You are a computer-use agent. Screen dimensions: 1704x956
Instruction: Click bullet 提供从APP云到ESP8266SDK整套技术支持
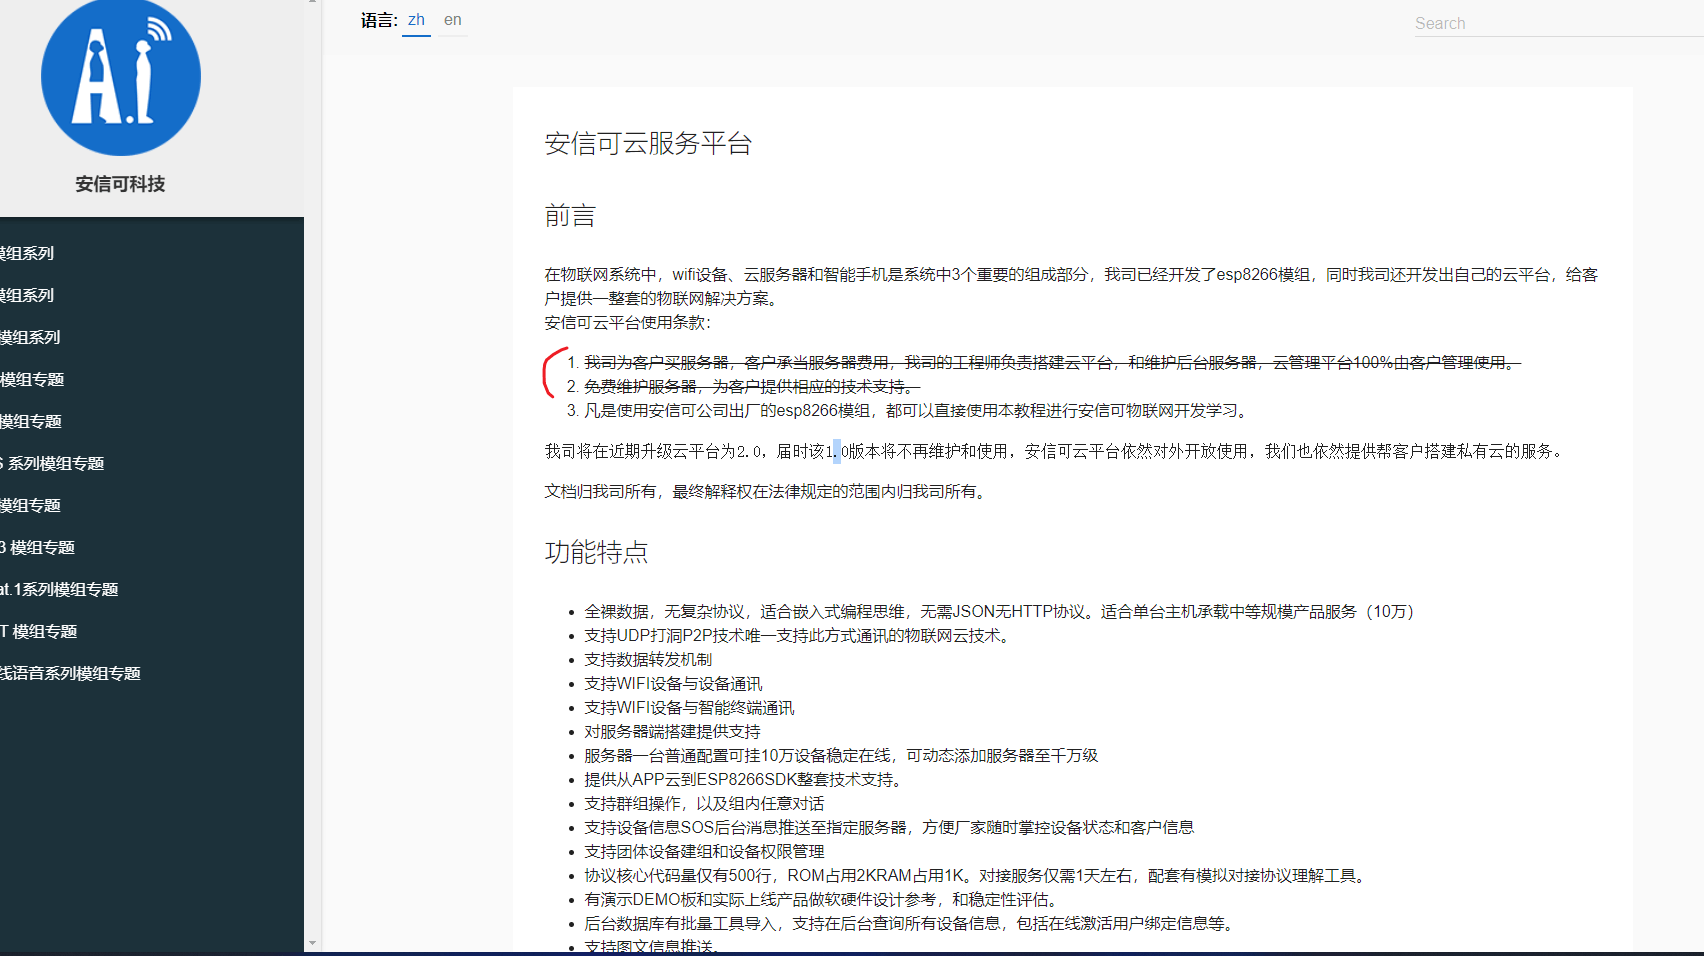click(x=746, y=779)
